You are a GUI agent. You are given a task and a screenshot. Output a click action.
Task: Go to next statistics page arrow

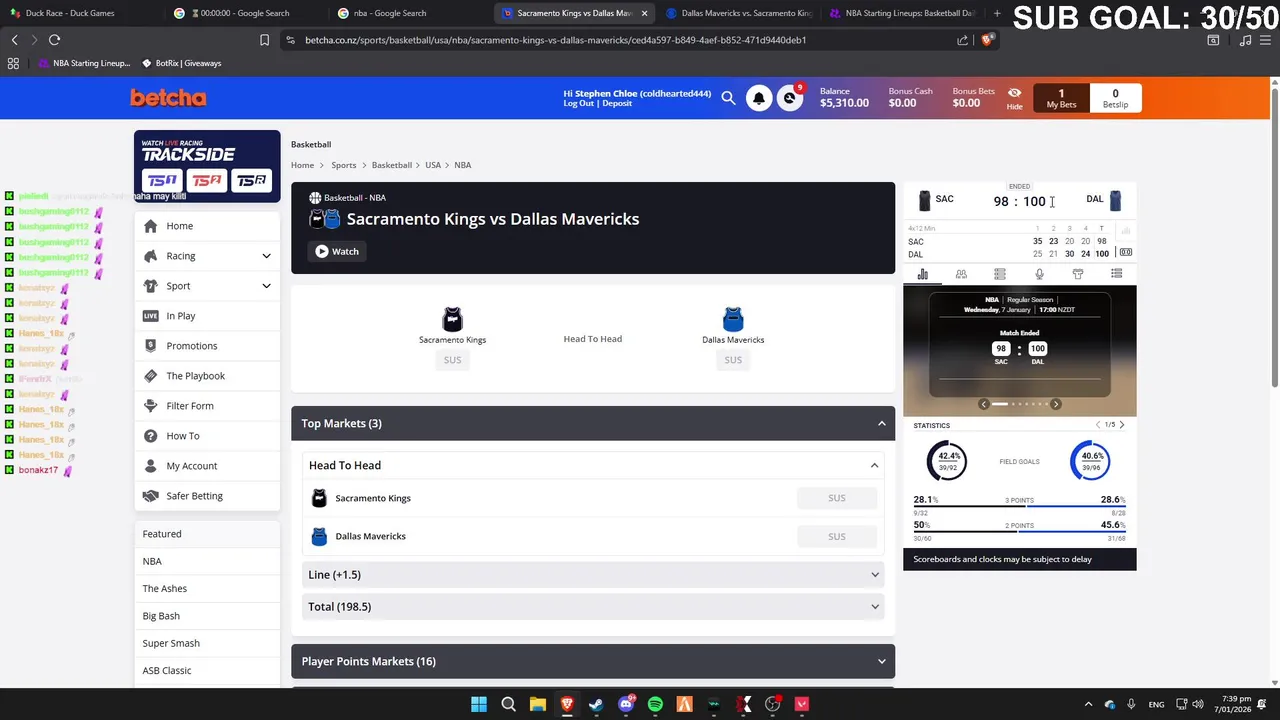click(1121, 425)
